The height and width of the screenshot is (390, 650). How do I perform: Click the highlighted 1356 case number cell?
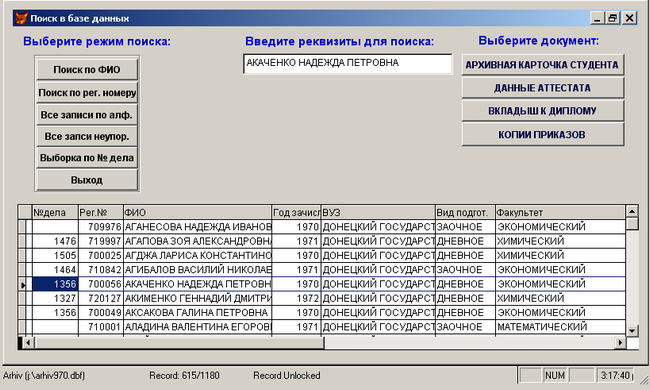(x=55, y=284)
